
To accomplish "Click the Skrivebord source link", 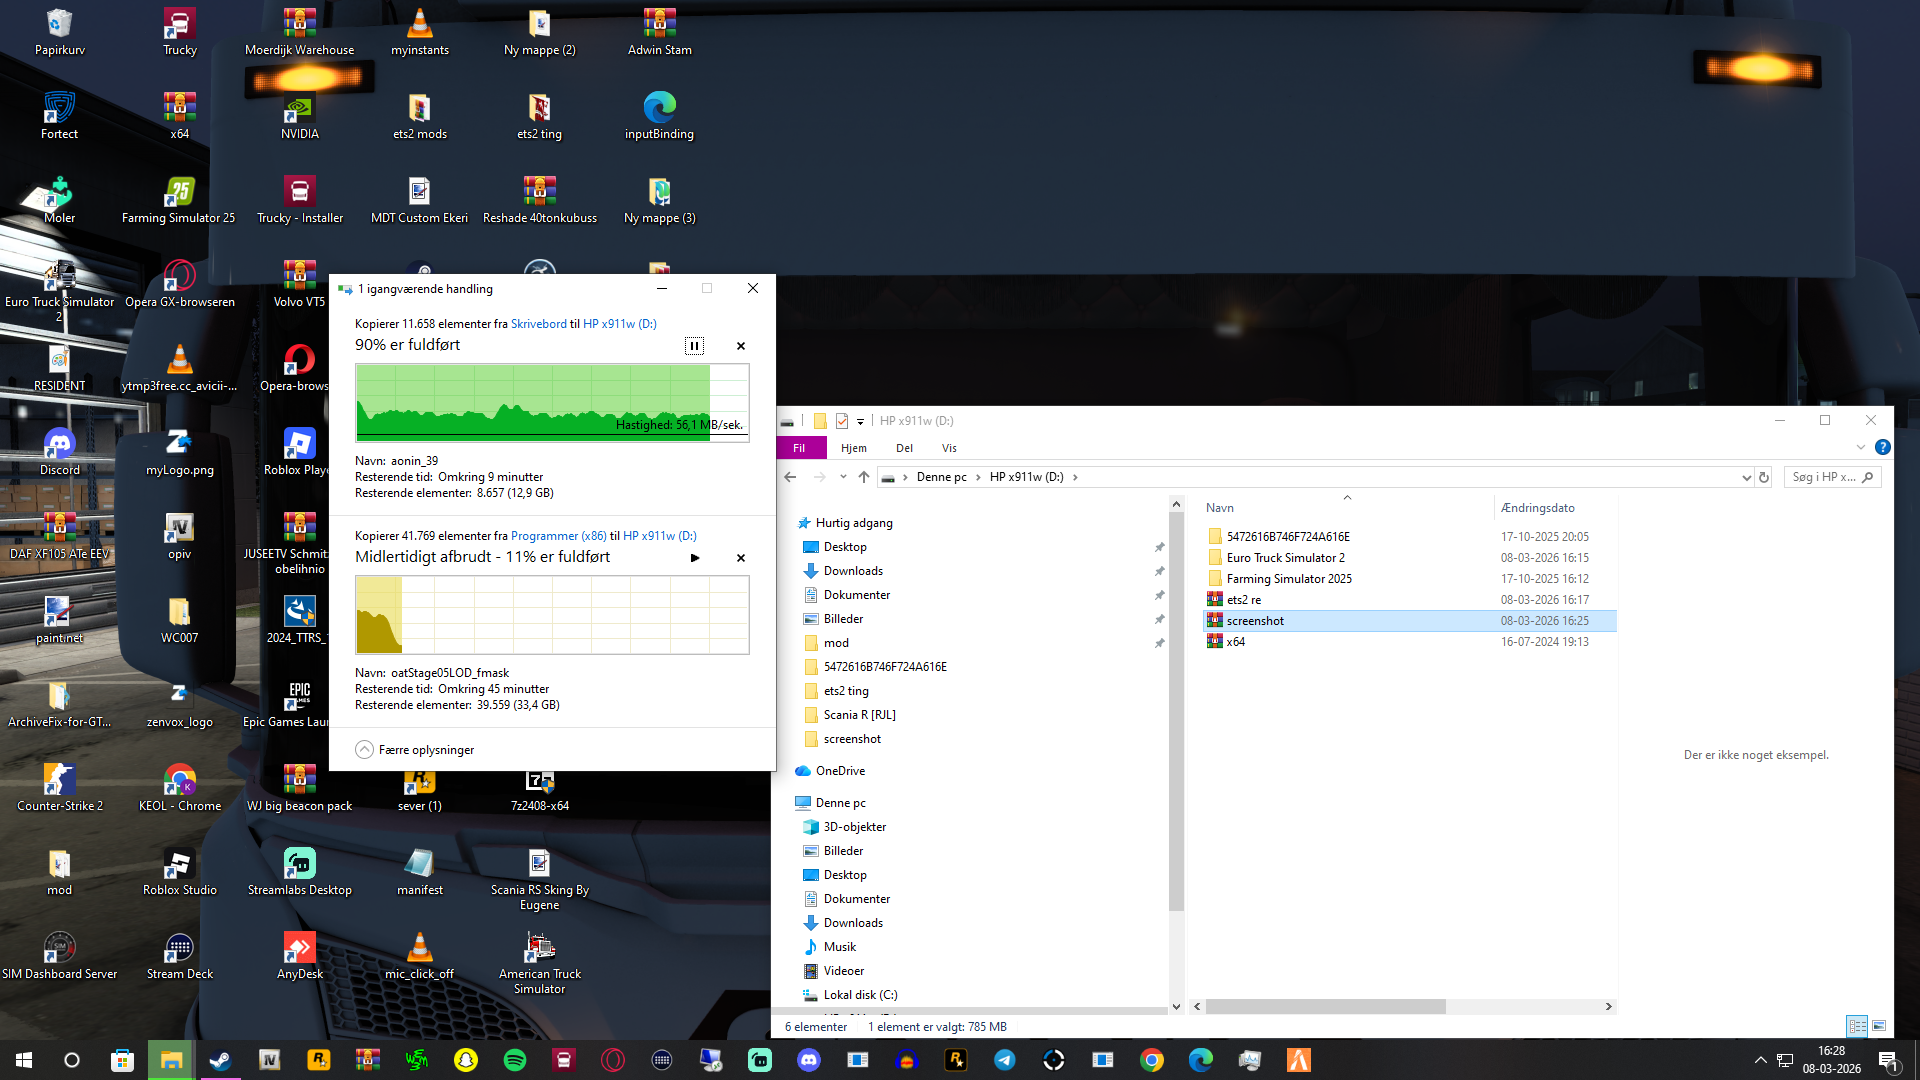I will pos(538,324).
